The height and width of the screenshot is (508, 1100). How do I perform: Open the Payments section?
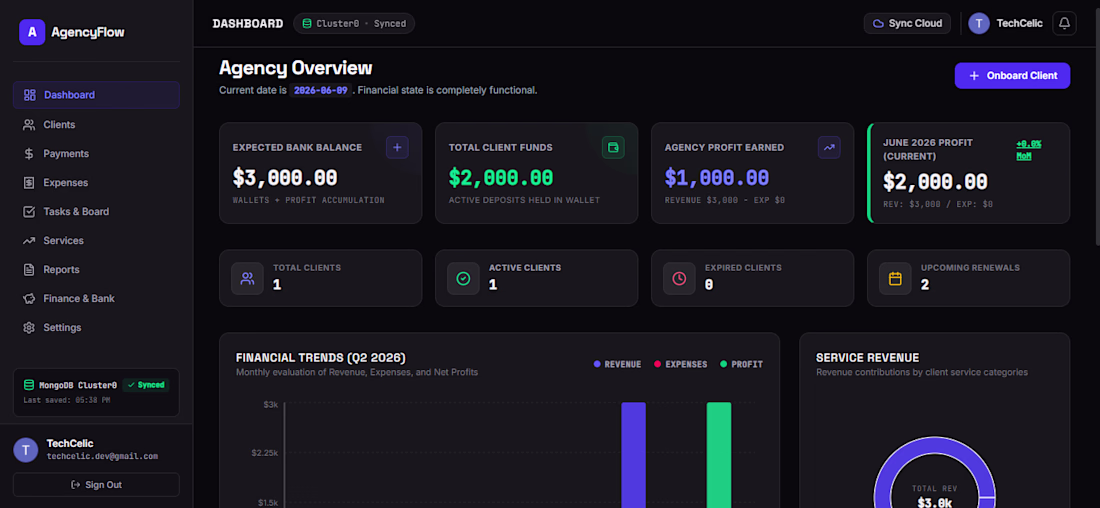(96, 154)
